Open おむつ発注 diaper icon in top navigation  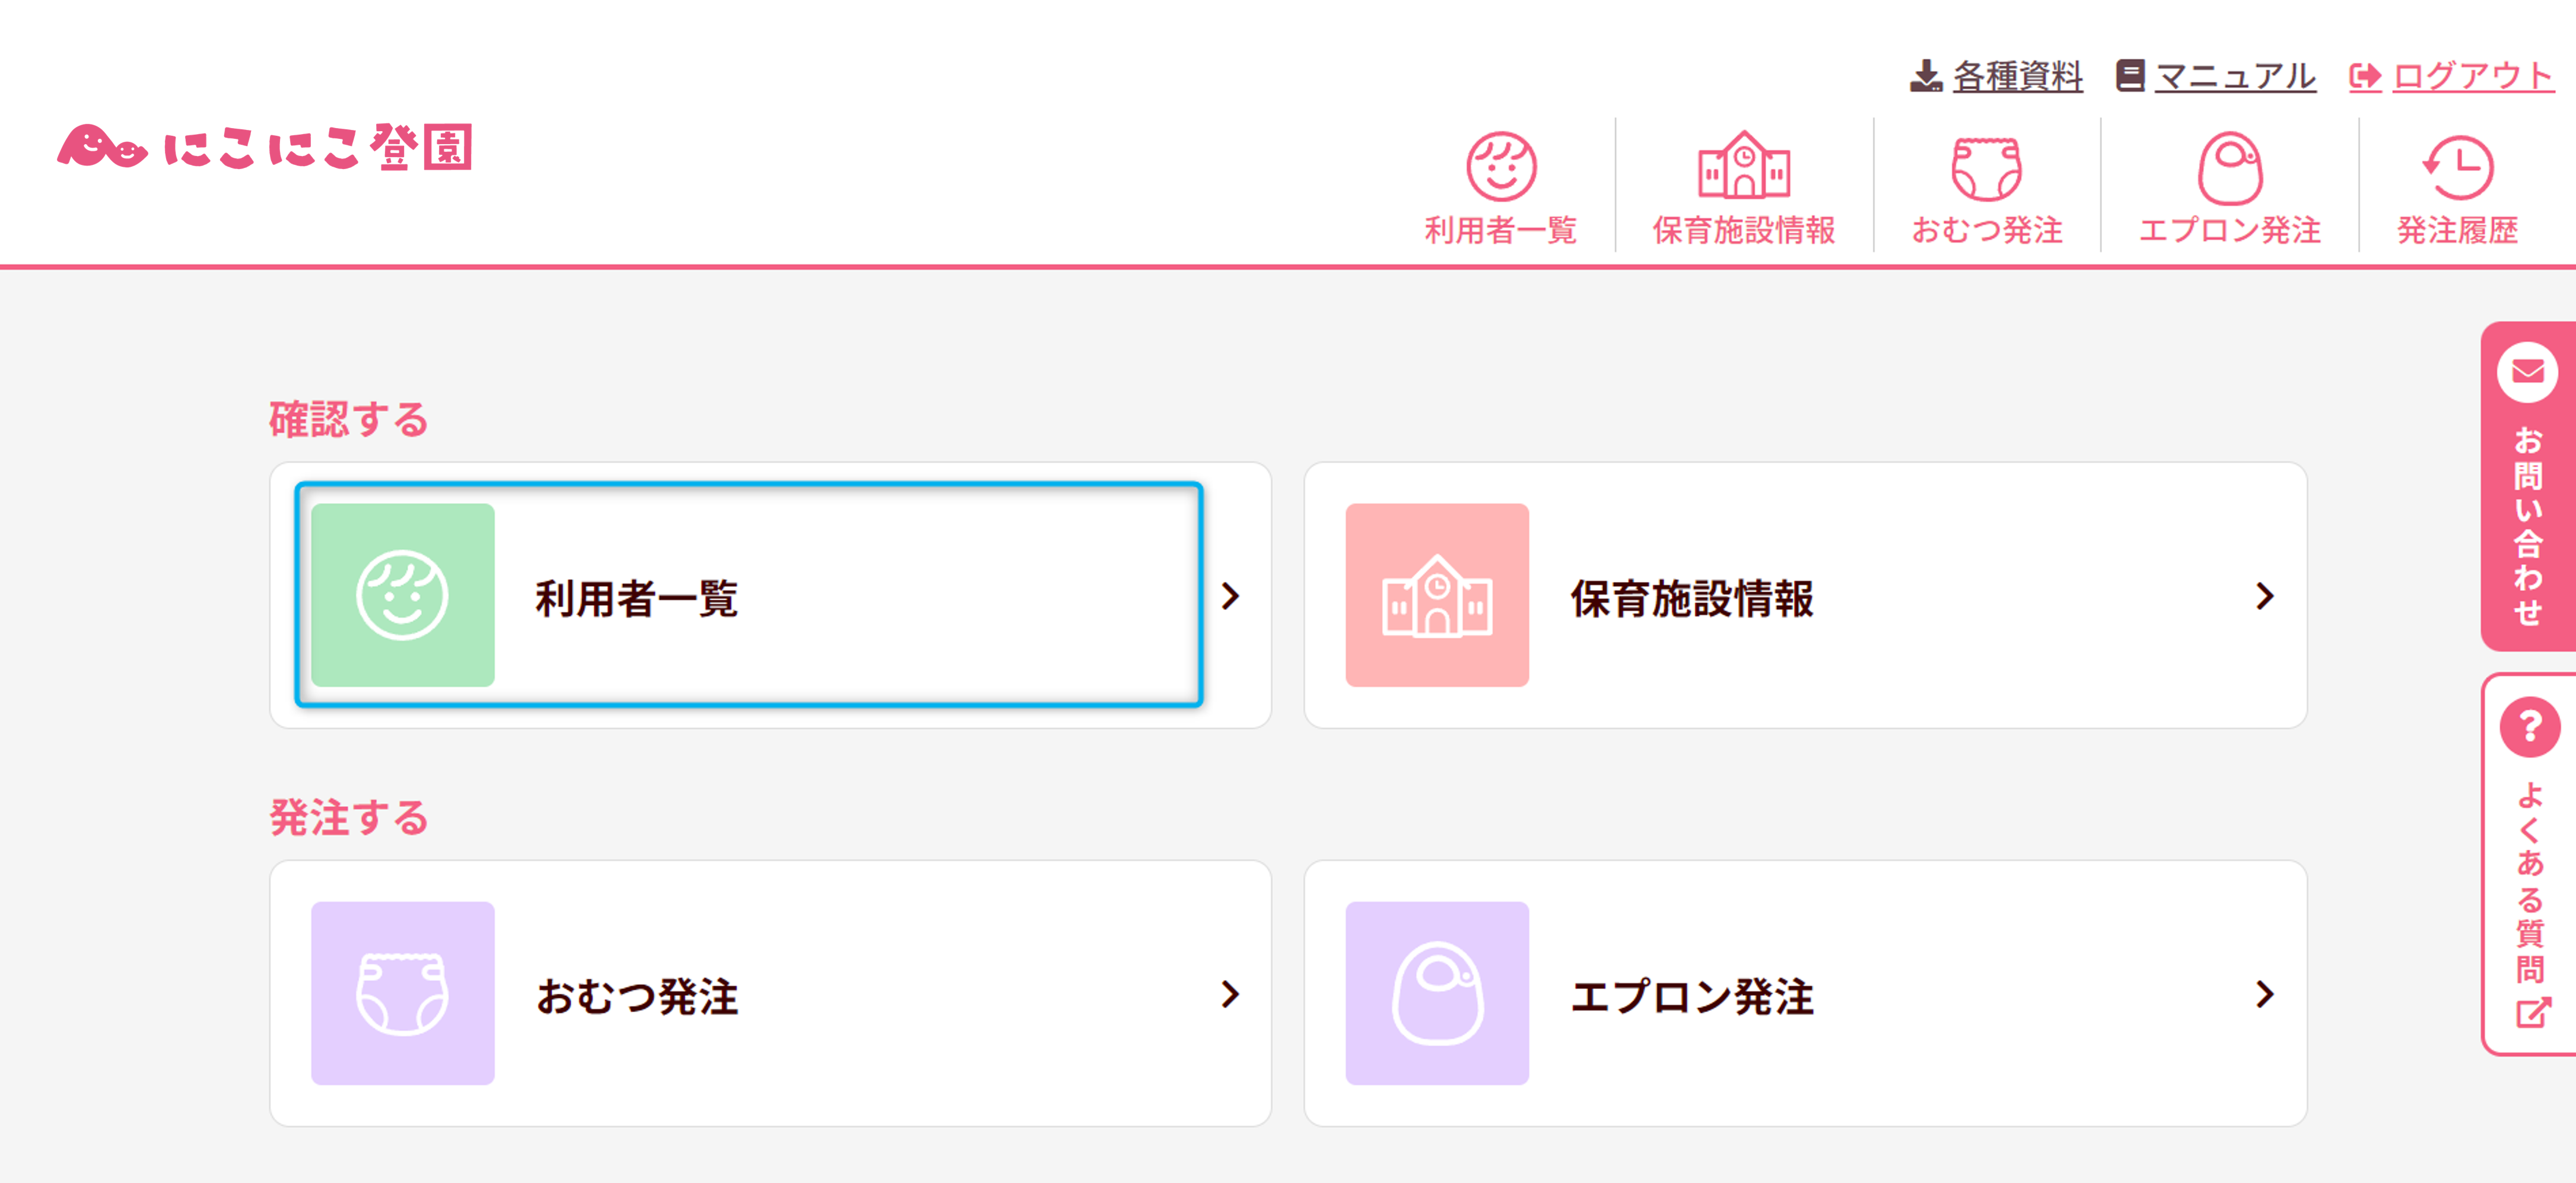(x=1986, y=168)
